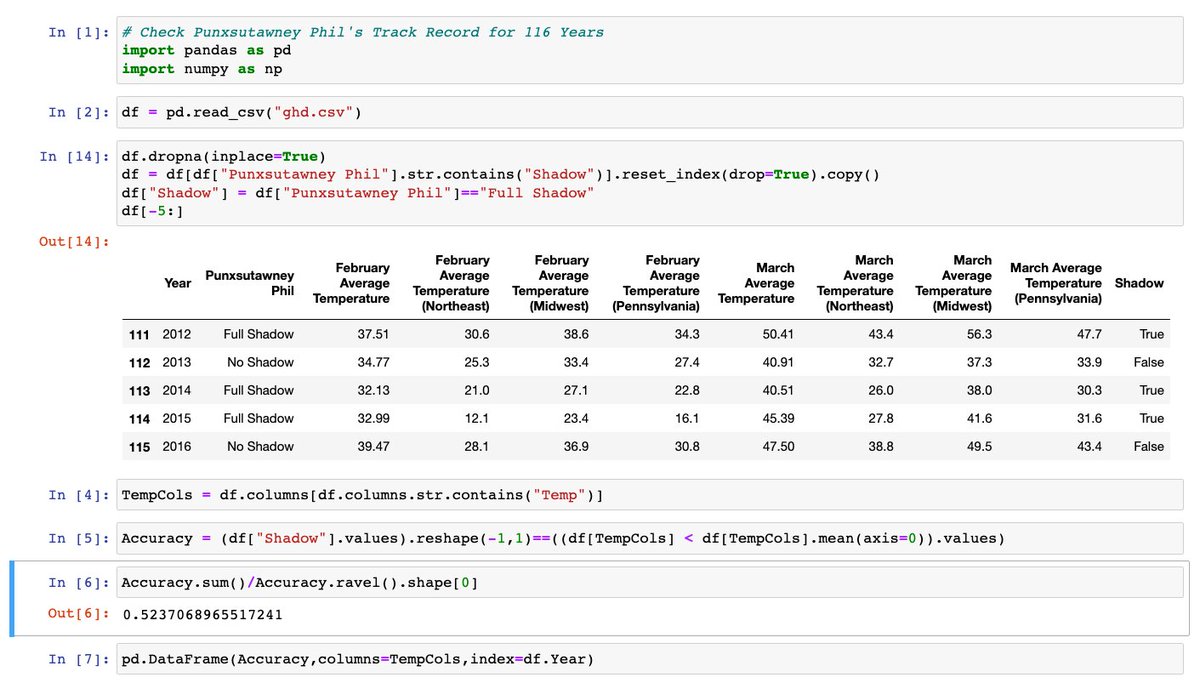Click the February Average Temperature (Midwest) header
Screen dimensions: 1200x683
pyautogui.click(x=550, y=283)
